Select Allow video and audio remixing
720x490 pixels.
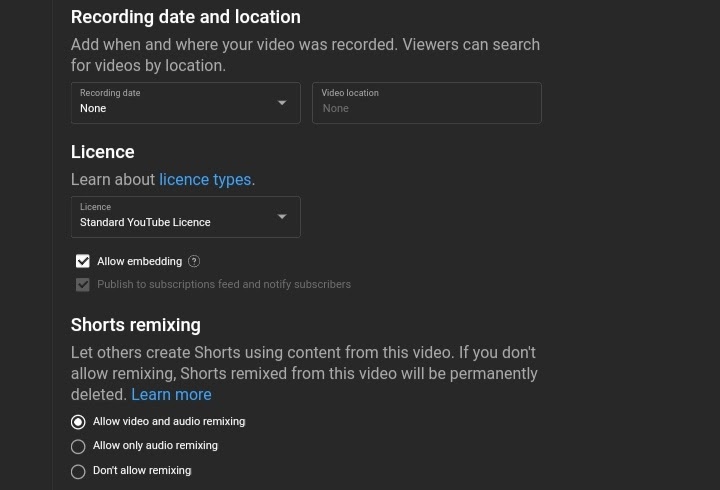[78, 422]
